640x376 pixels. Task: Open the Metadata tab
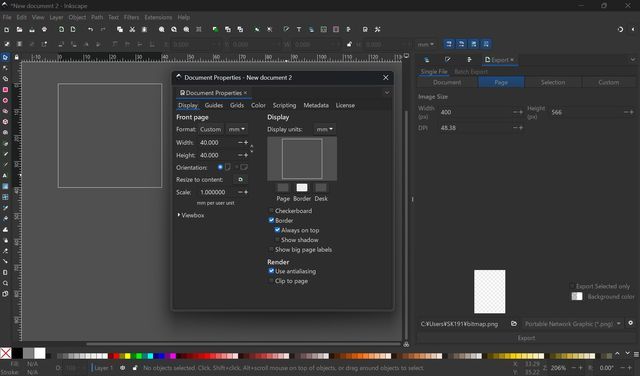click(316, 105)
